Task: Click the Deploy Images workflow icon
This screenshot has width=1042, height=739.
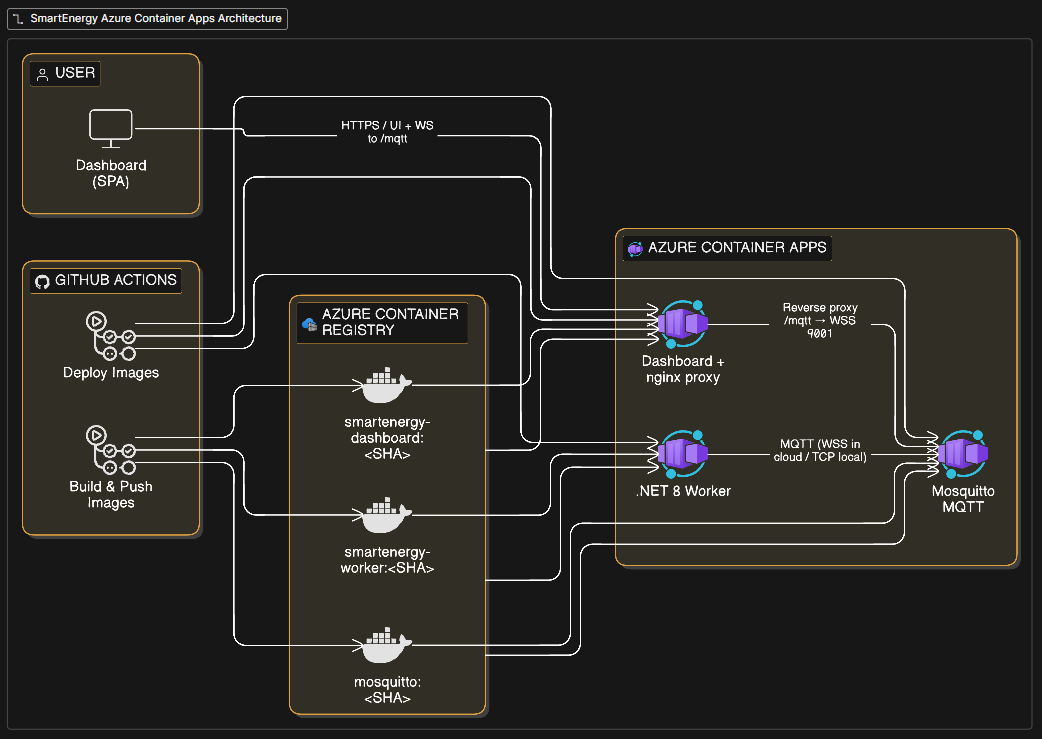Action: pos(110,332)
